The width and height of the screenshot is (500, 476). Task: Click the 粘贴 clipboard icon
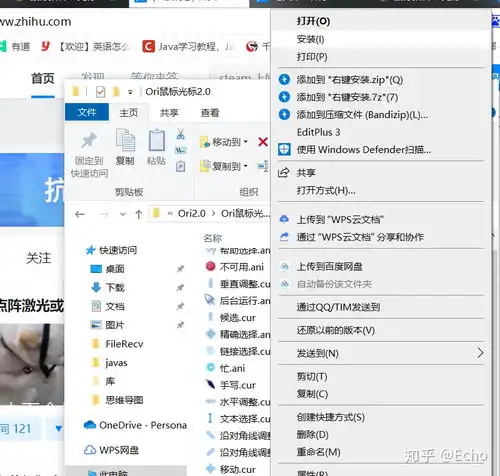156,140
